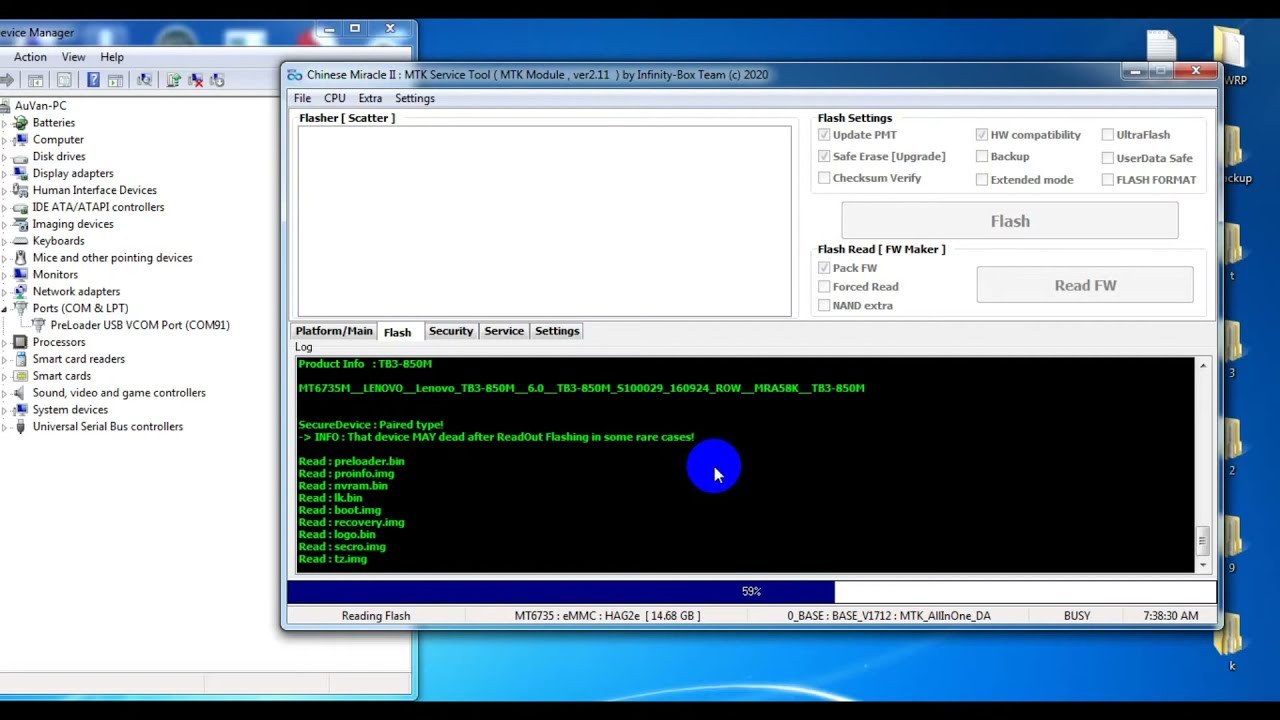Click the log area scrollbar down arrow

pos(1203,564)
